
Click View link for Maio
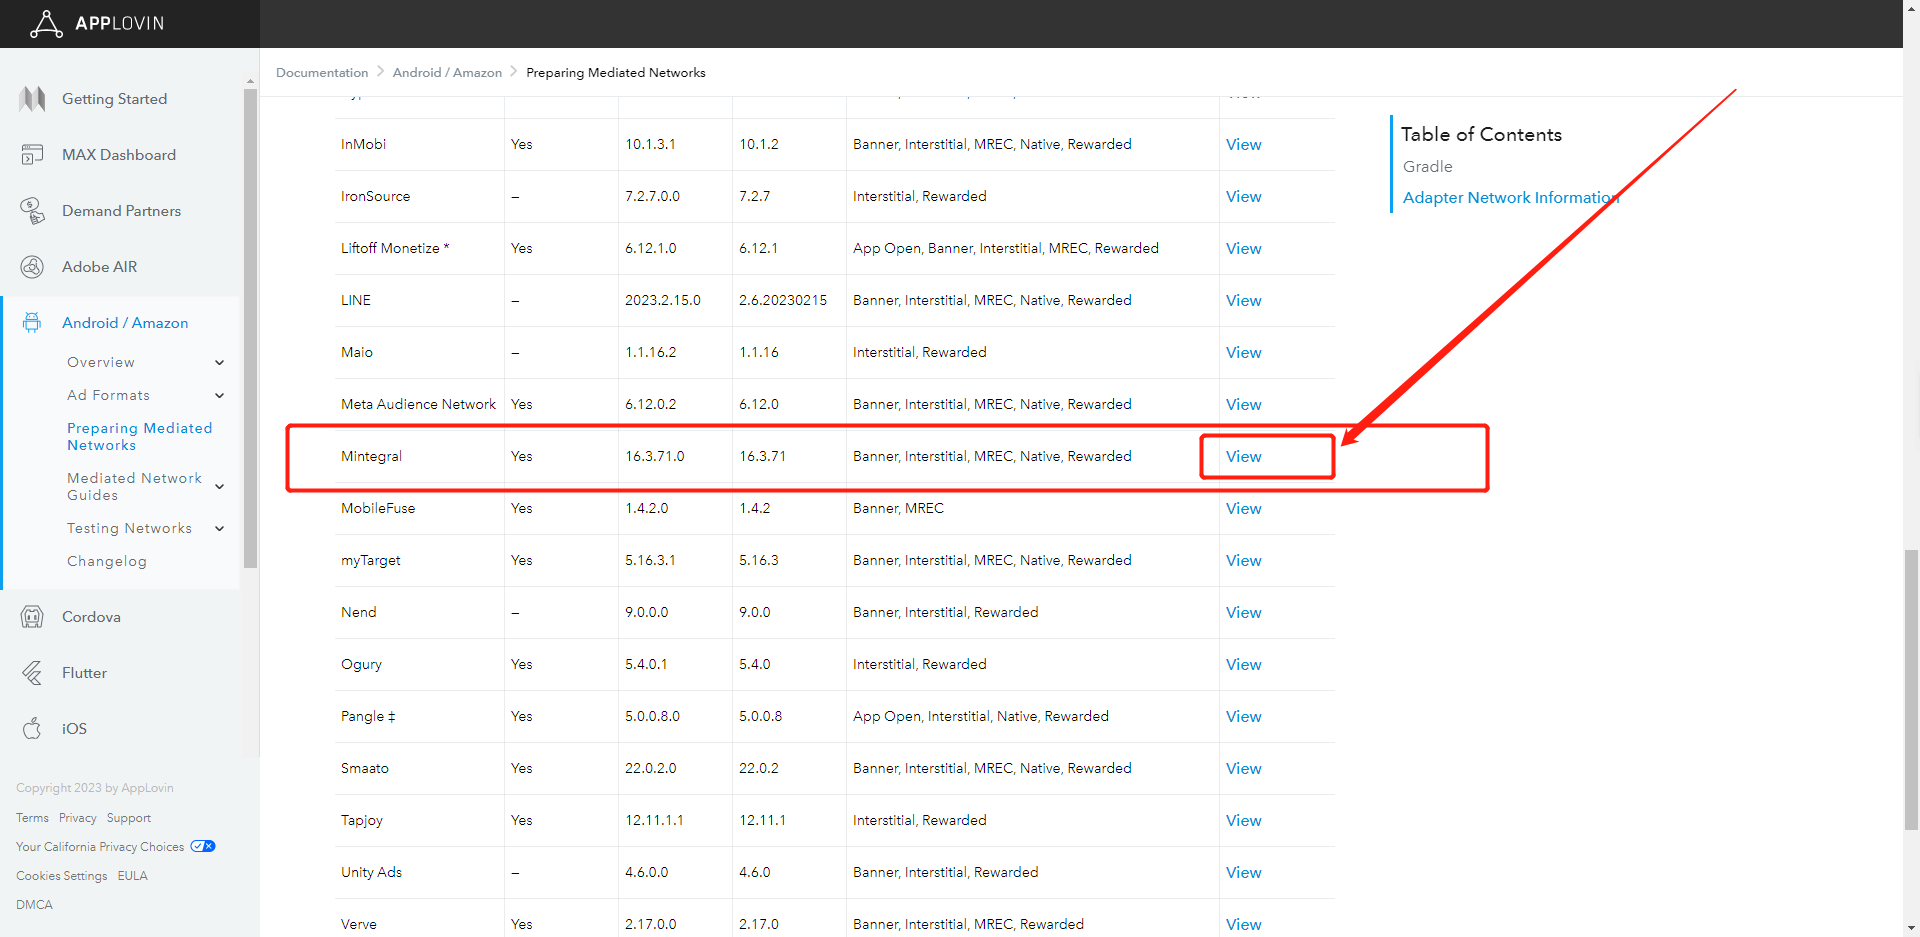point(1243,352)
